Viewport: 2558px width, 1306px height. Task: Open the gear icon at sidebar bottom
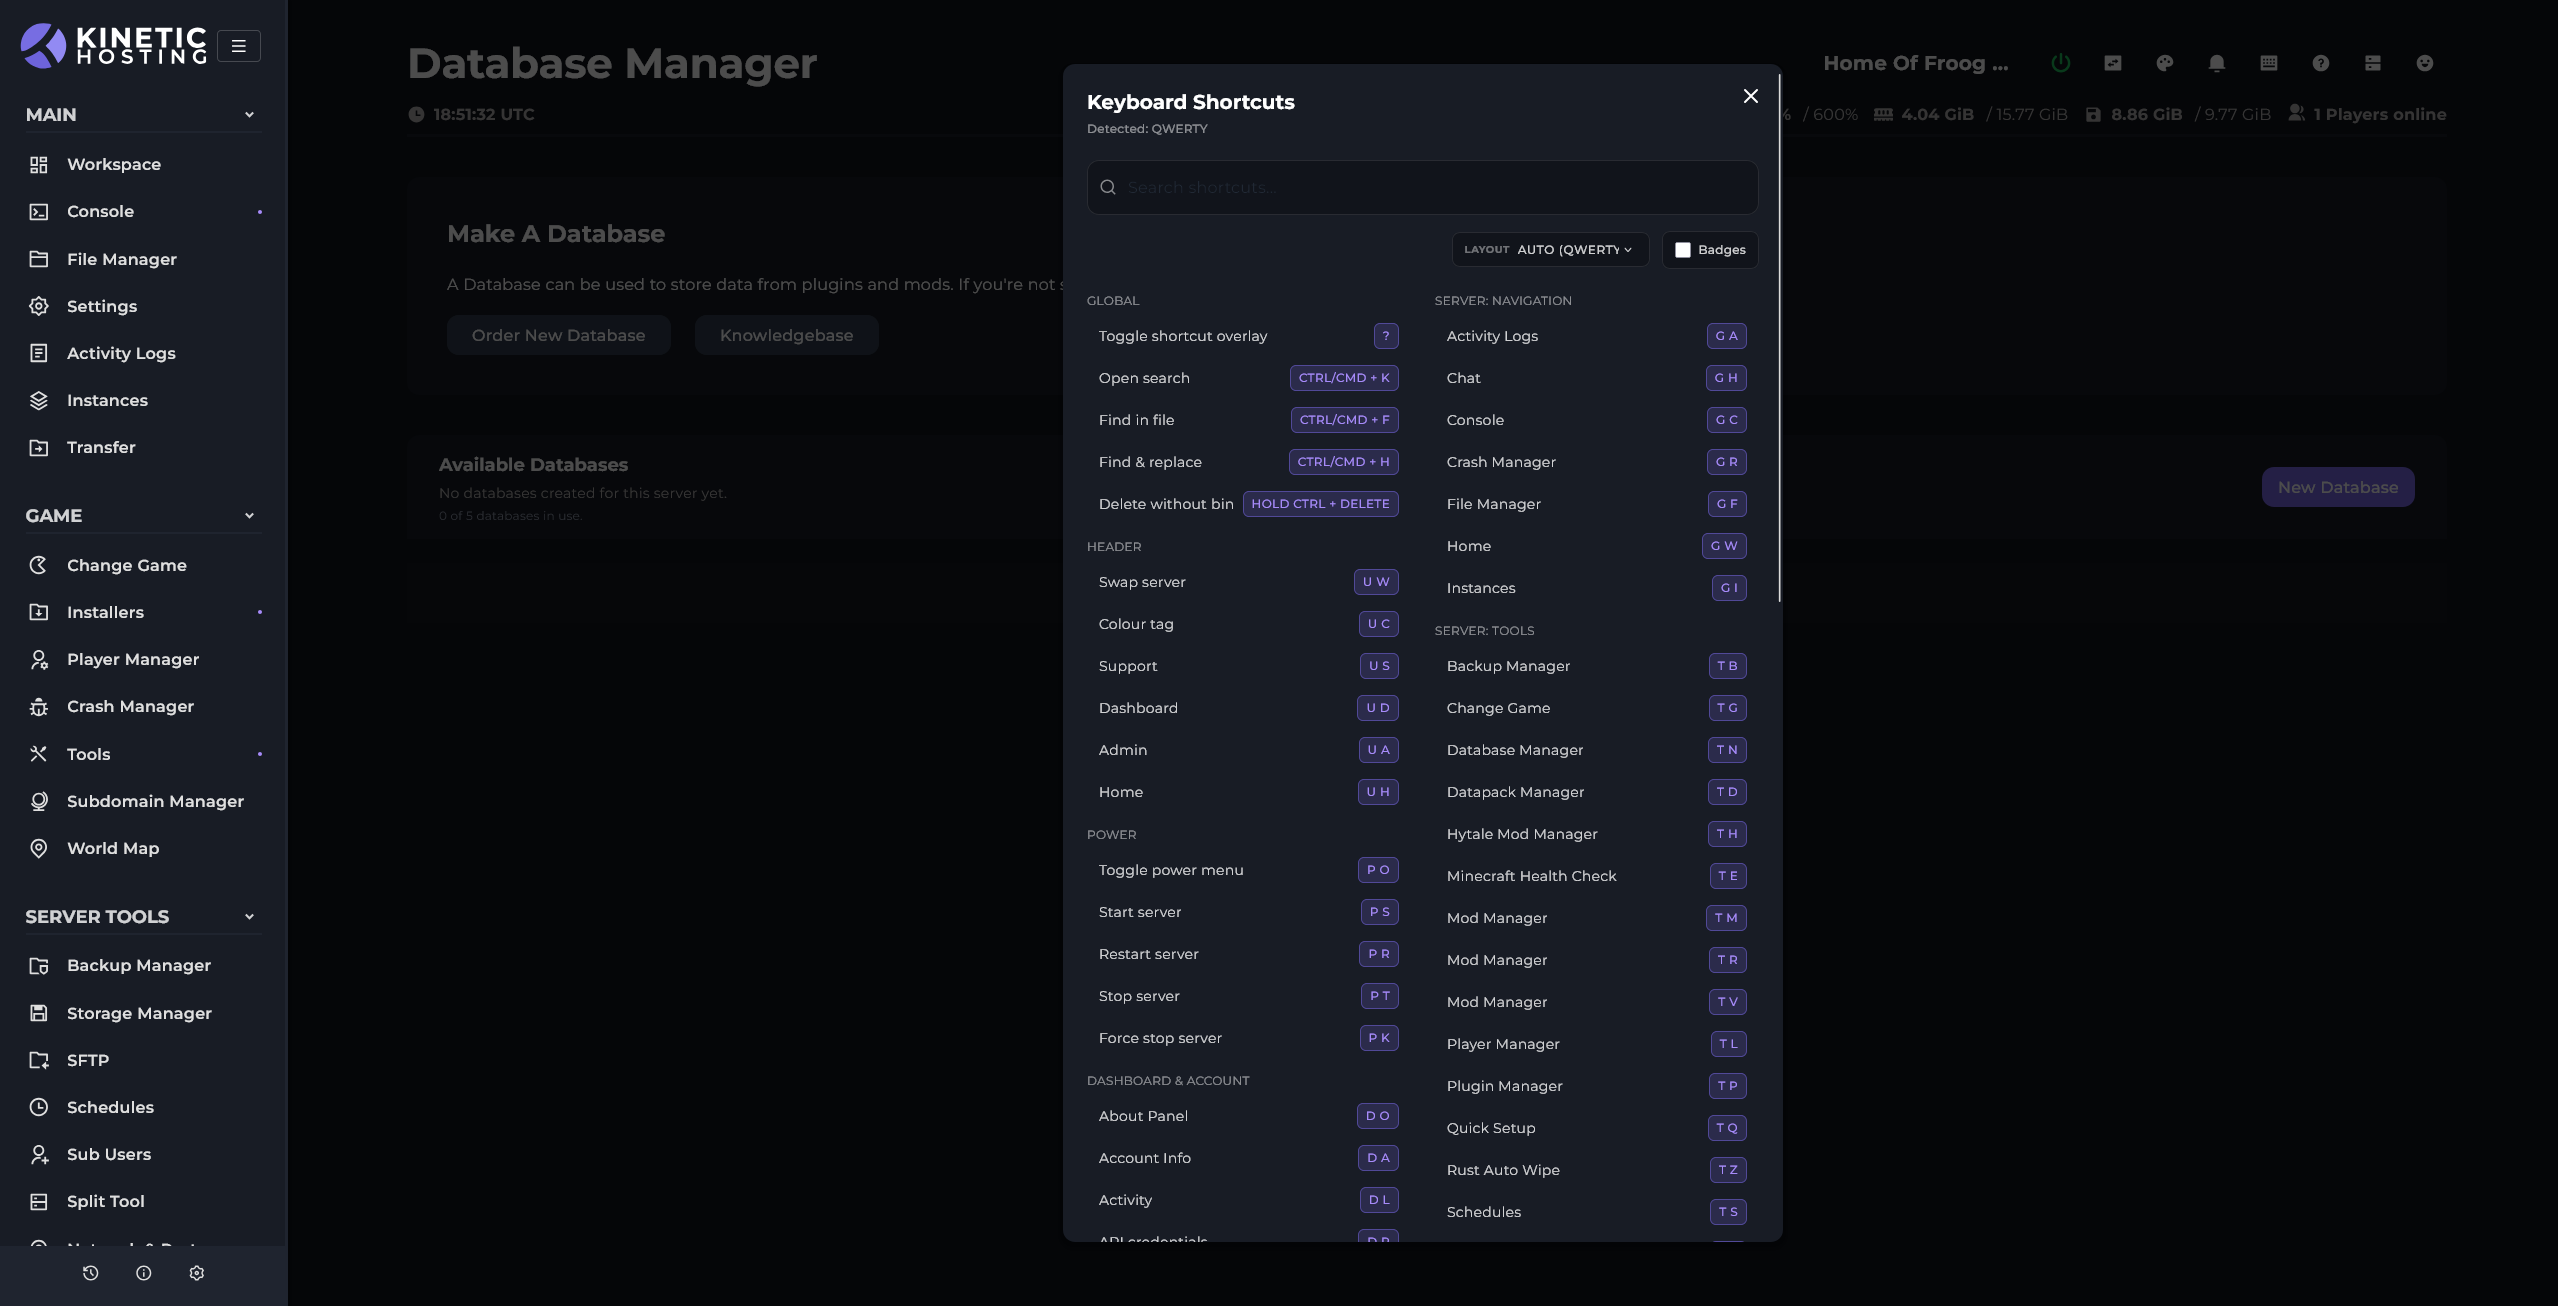click(196, 1273)
